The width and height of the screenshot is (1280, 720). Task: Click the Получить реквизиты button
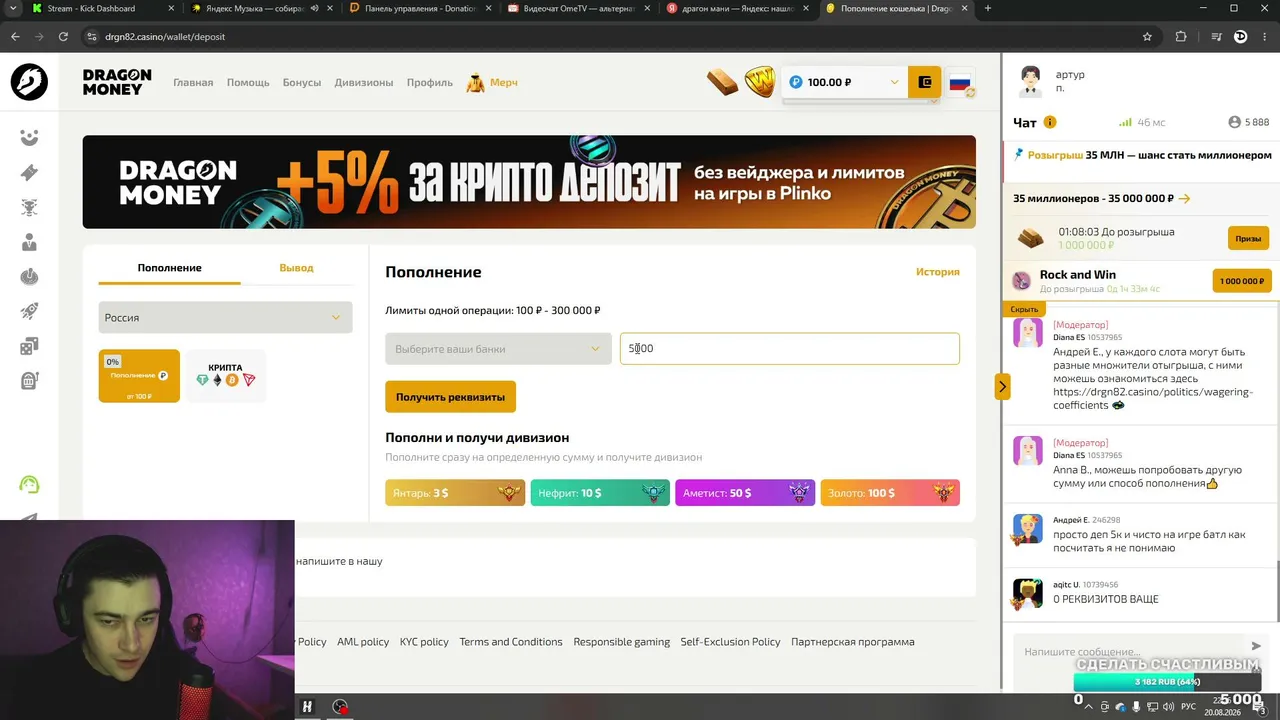click(450, 397)
